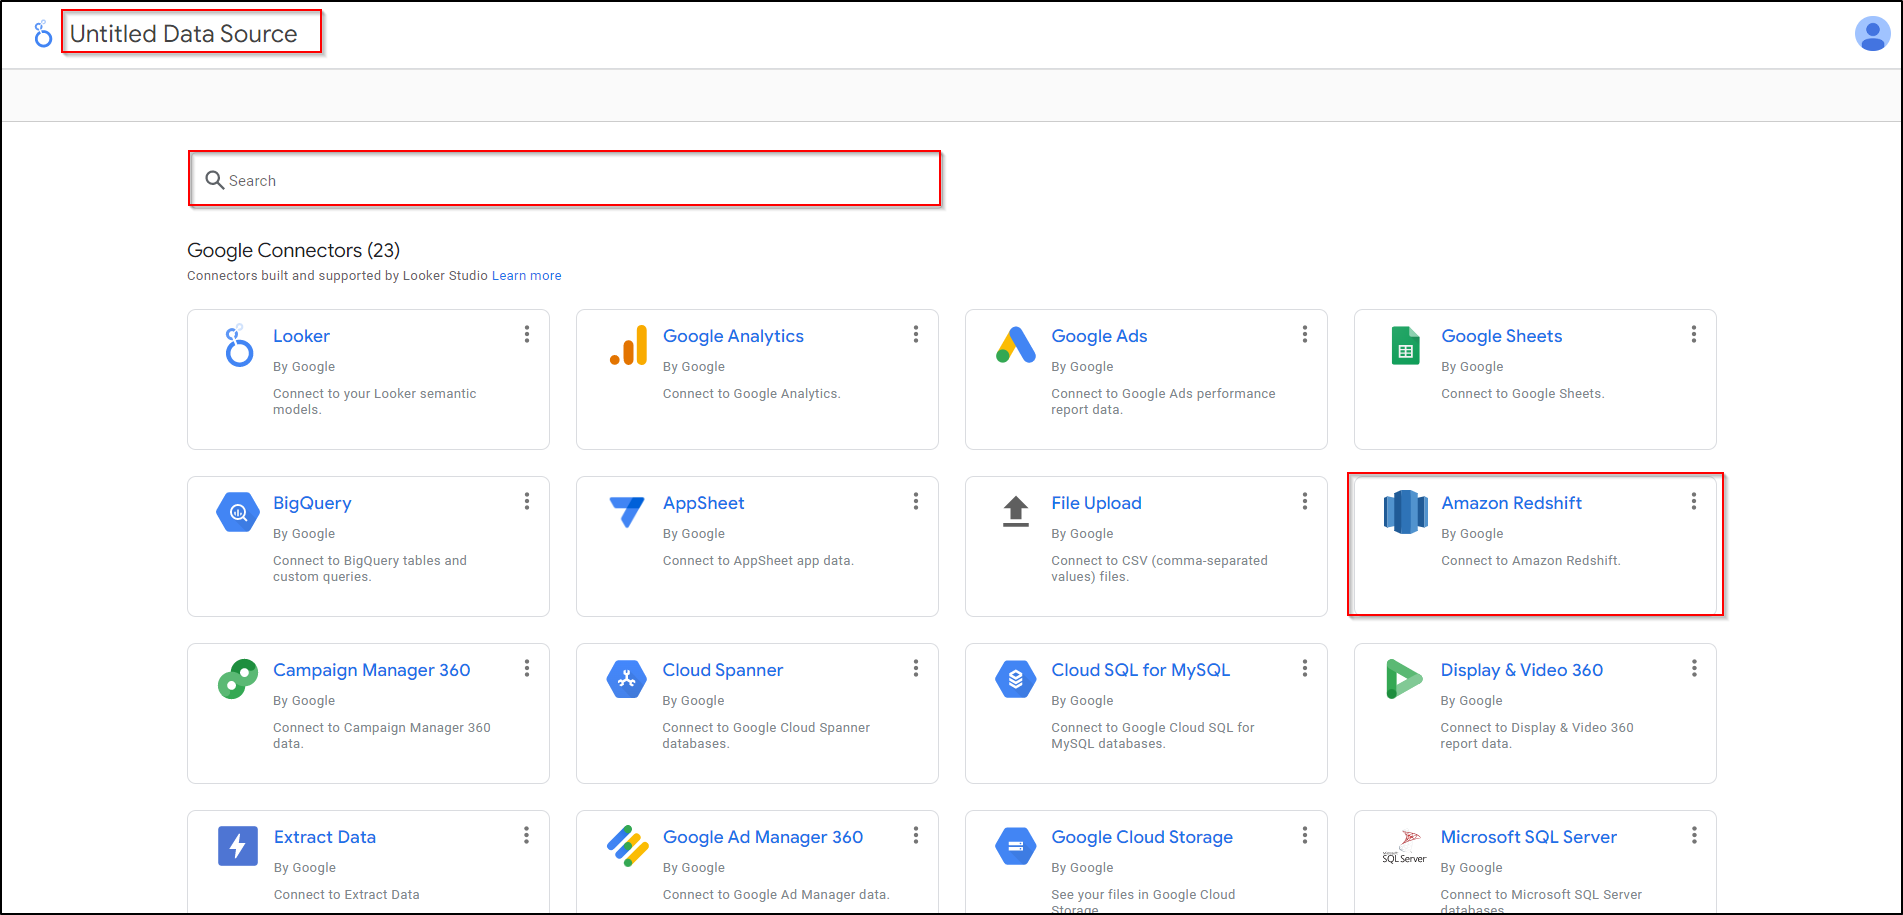Pick the Display & Video 360 title

pyautogui.click(x=1521, y=670)
